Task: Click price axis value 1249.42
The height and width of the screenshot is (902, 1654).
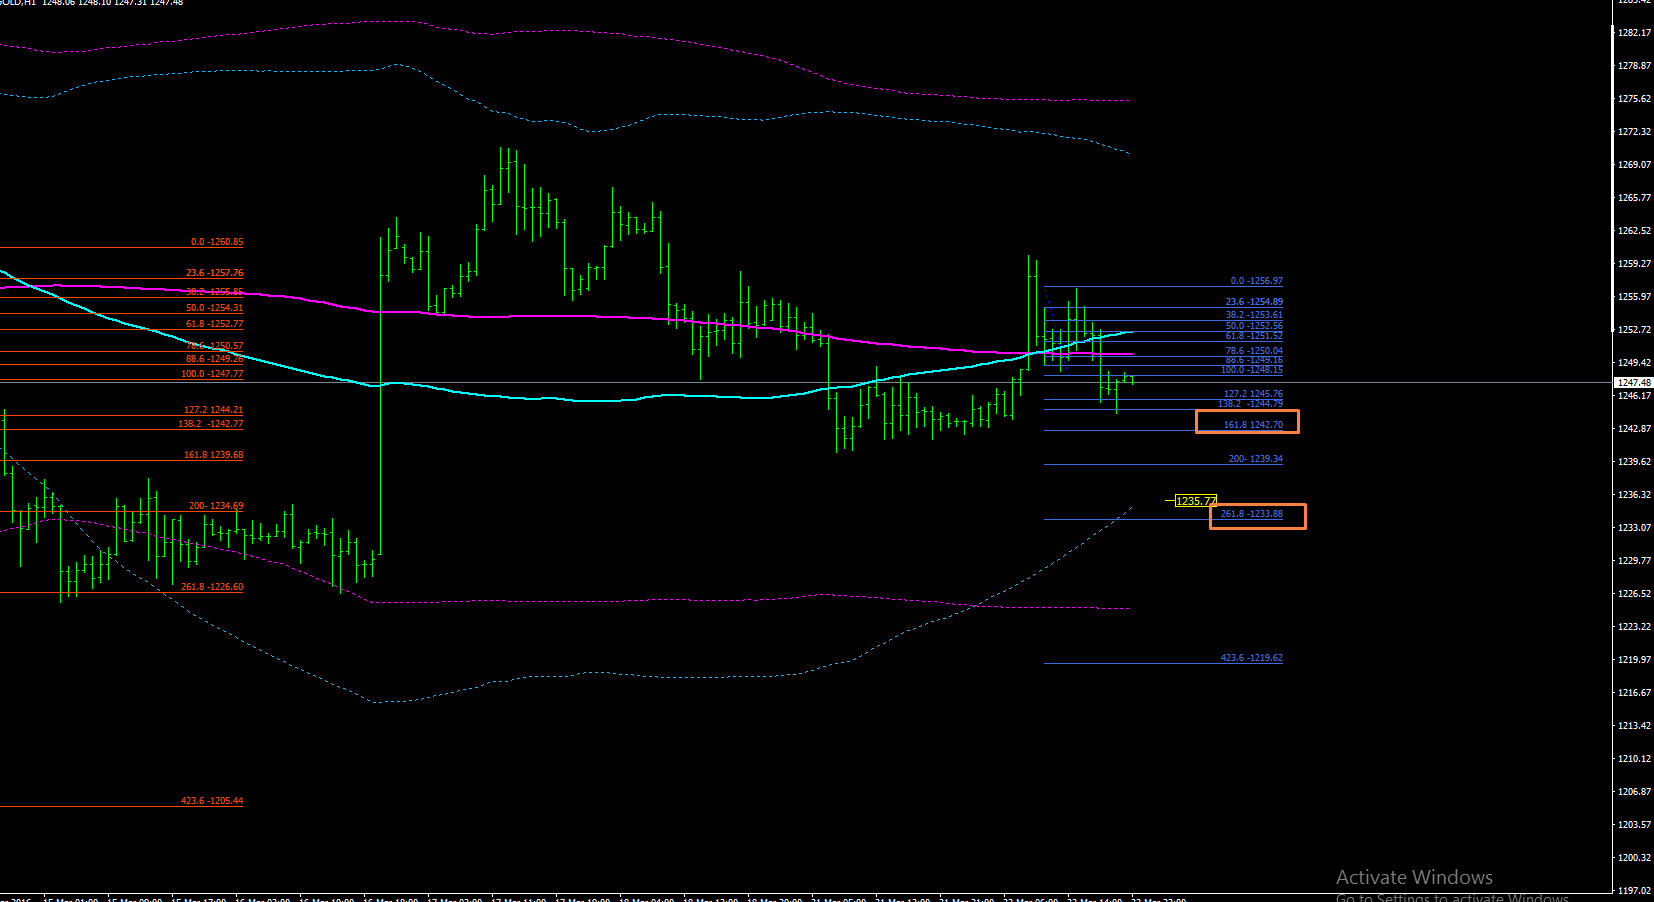Action: pyautogui.click(x=1634, y=363)
